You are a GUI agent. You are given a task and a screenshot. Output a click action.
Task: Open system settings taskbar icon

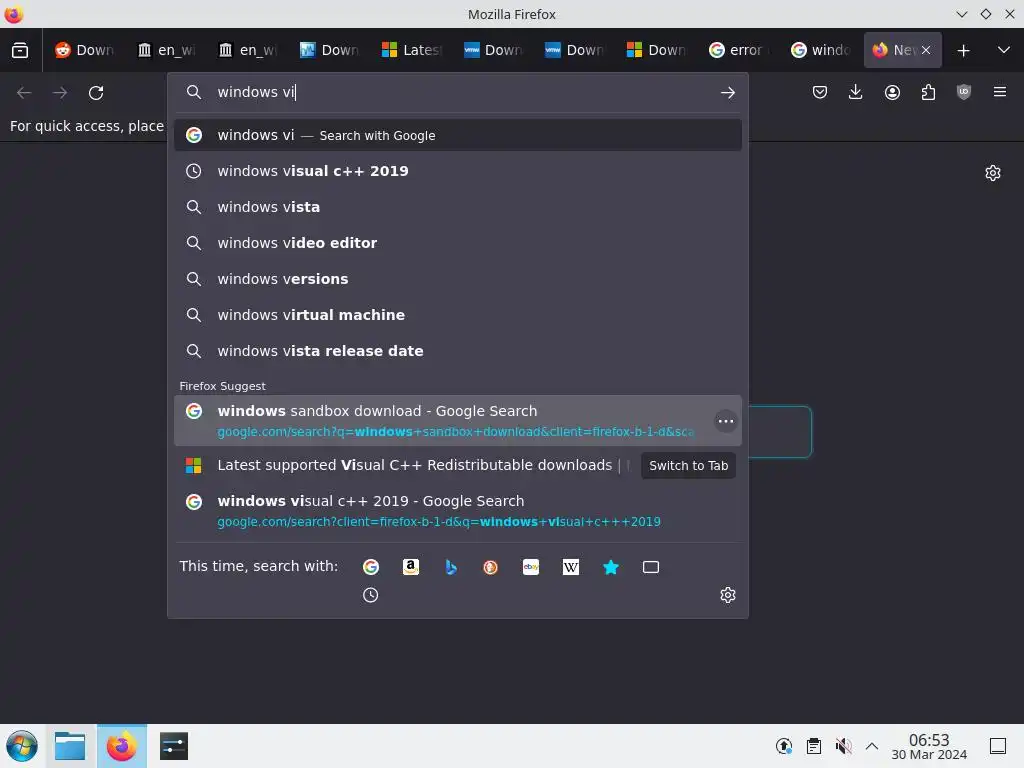point(174,746)
